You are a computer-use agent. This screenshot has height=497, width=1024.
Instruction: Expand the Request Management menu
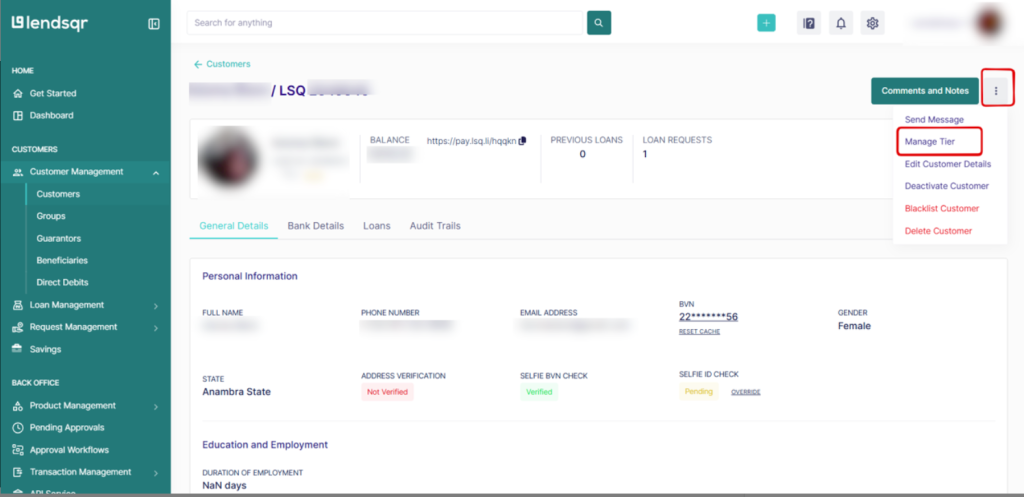156,327
